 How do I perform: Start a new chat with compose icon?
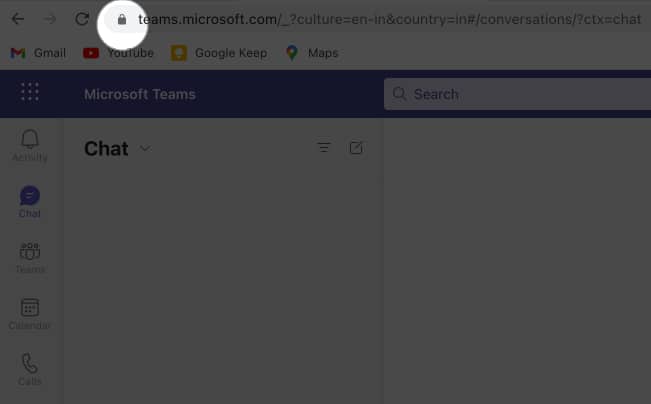tap(356, 147)
